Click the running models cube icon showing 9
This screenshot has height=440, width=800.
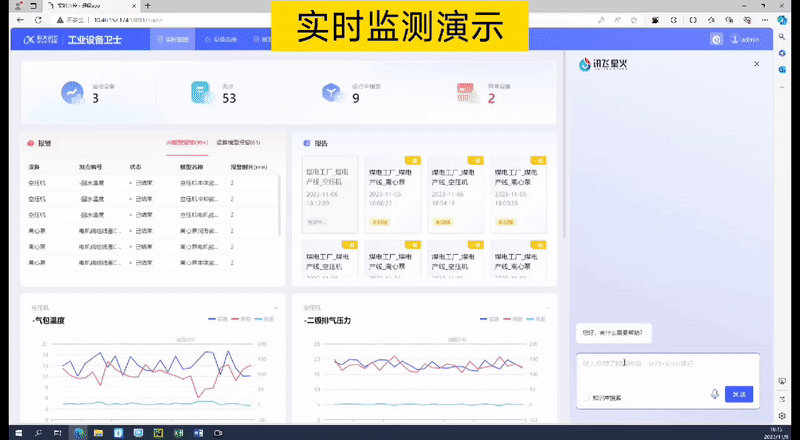(x=332, y=93)
